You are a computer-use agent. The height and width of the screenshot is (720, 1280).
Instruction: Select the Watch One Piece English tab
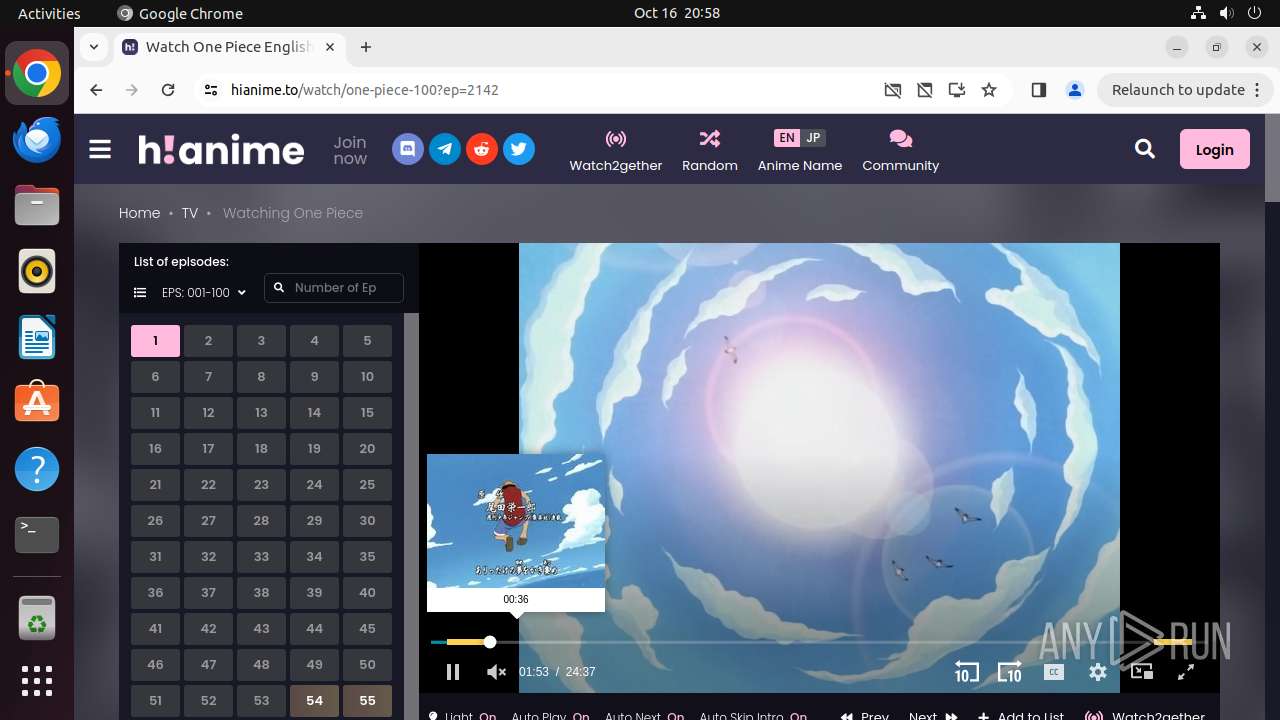(228, 47)
